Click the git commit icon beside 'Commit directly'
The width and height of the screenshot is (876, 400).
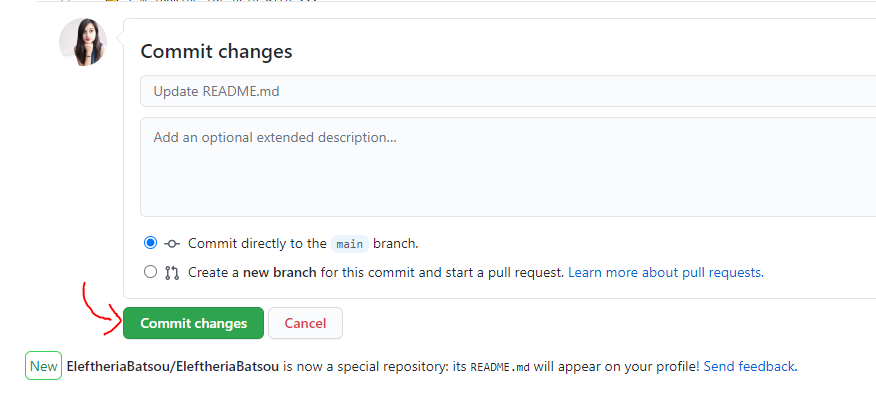[172, 243]
